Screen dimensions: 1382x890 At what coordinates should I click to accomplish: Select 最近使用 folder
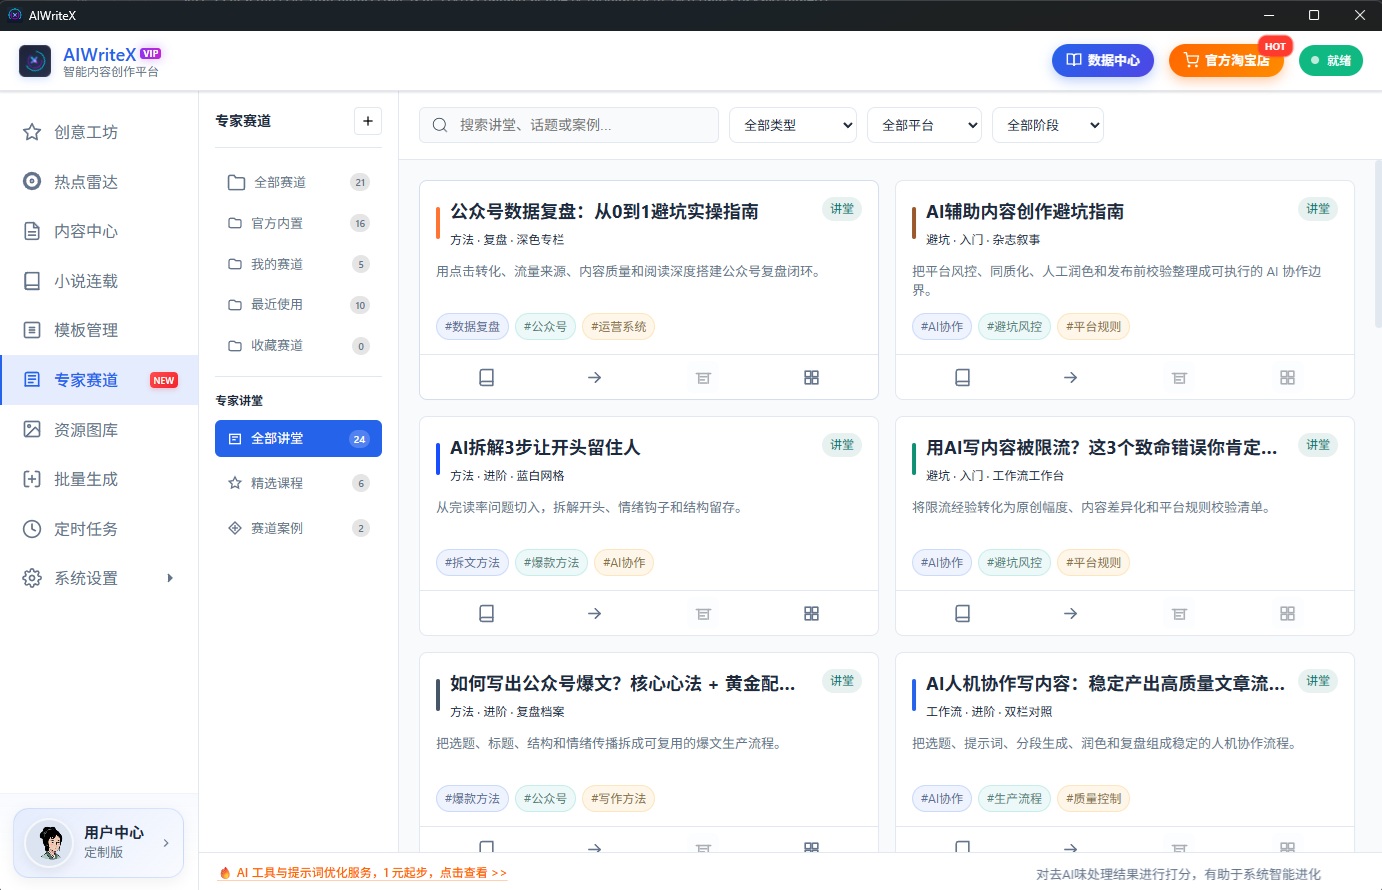point(298,304)
